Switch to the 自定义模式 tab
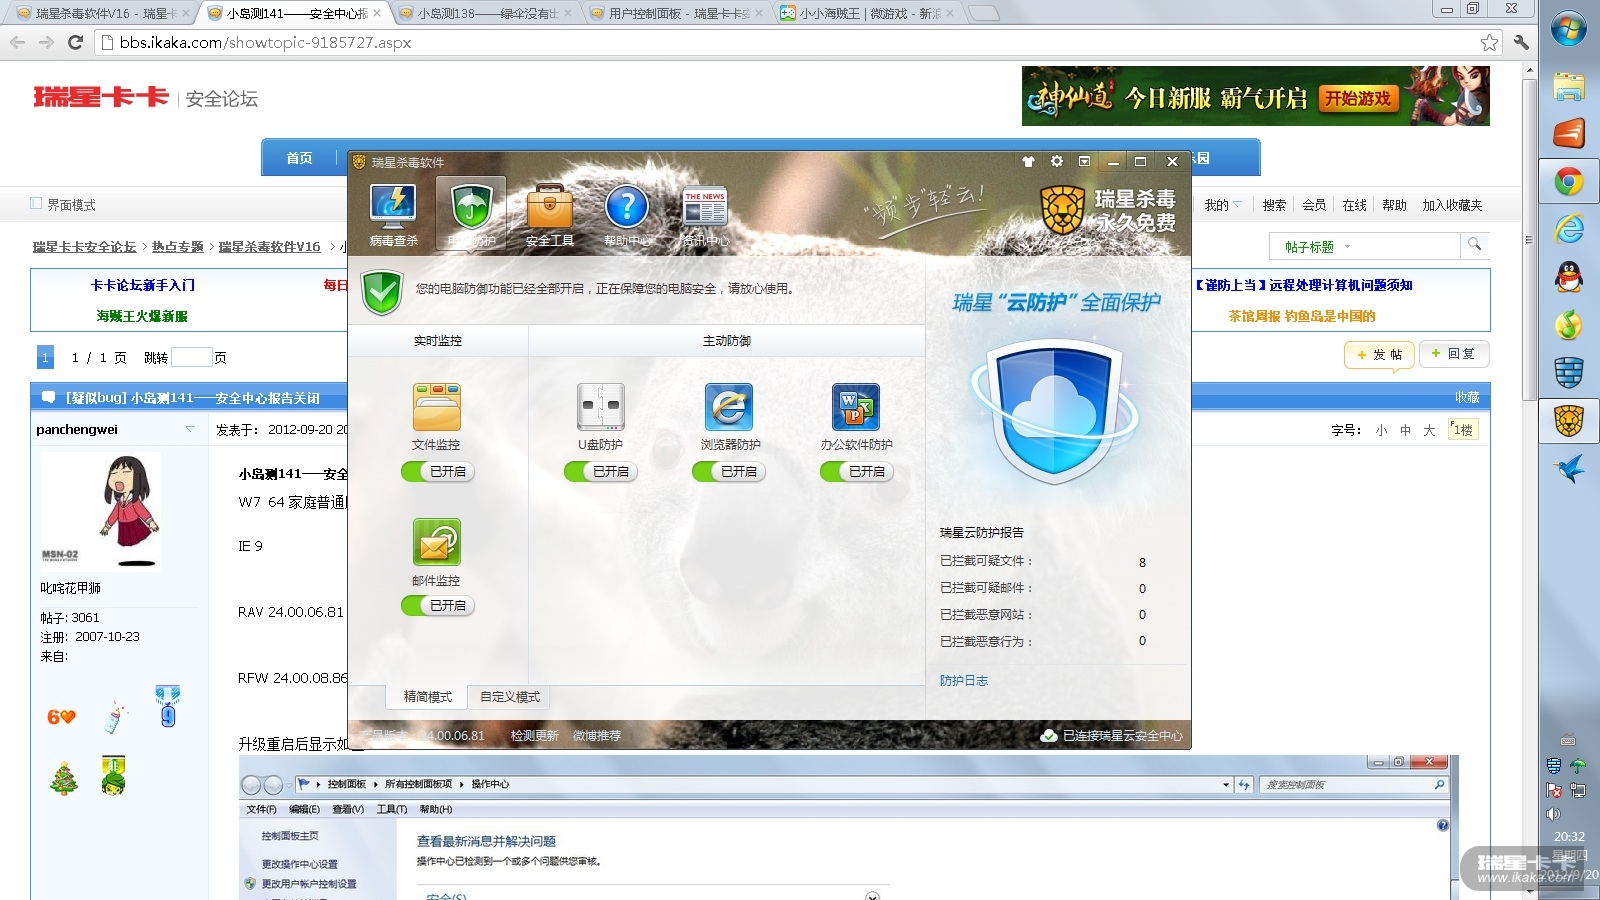Image resolution: width=1600 pixels, height=900 pixels. click(510, 697)
